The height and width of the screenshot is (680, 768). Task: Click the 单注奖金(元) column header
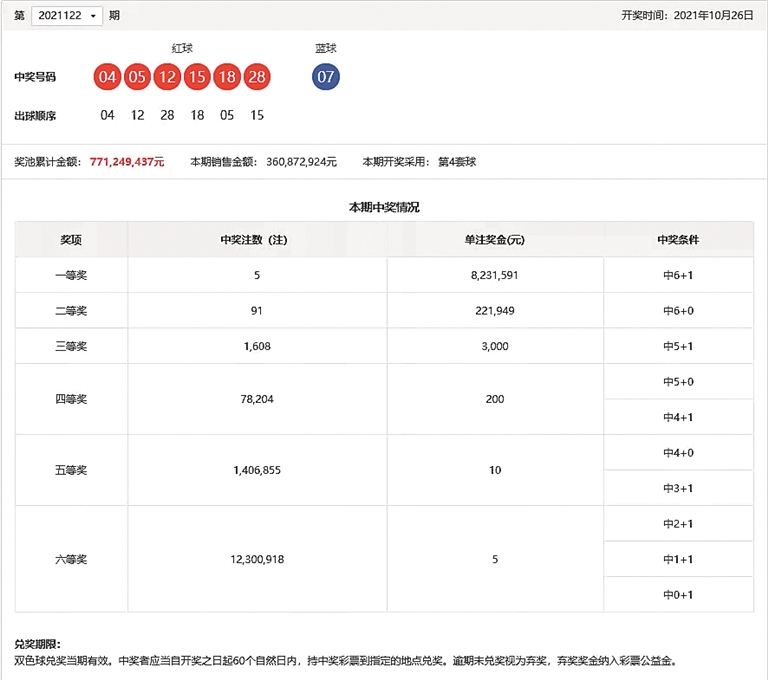pos(495,240)
